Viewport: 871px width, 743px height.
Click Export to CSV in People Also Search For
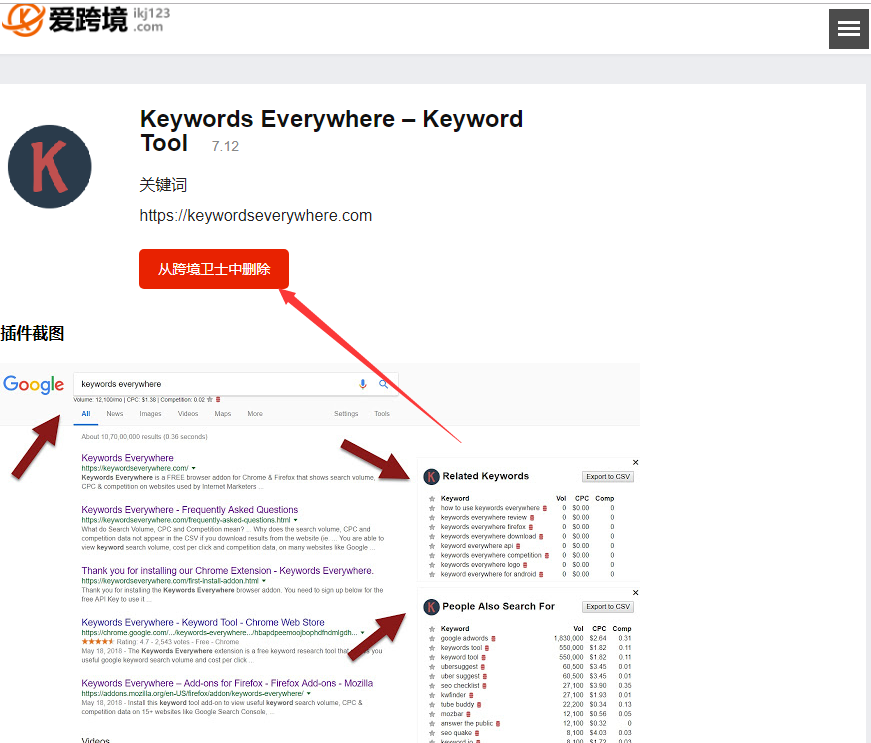pos(608,606)
